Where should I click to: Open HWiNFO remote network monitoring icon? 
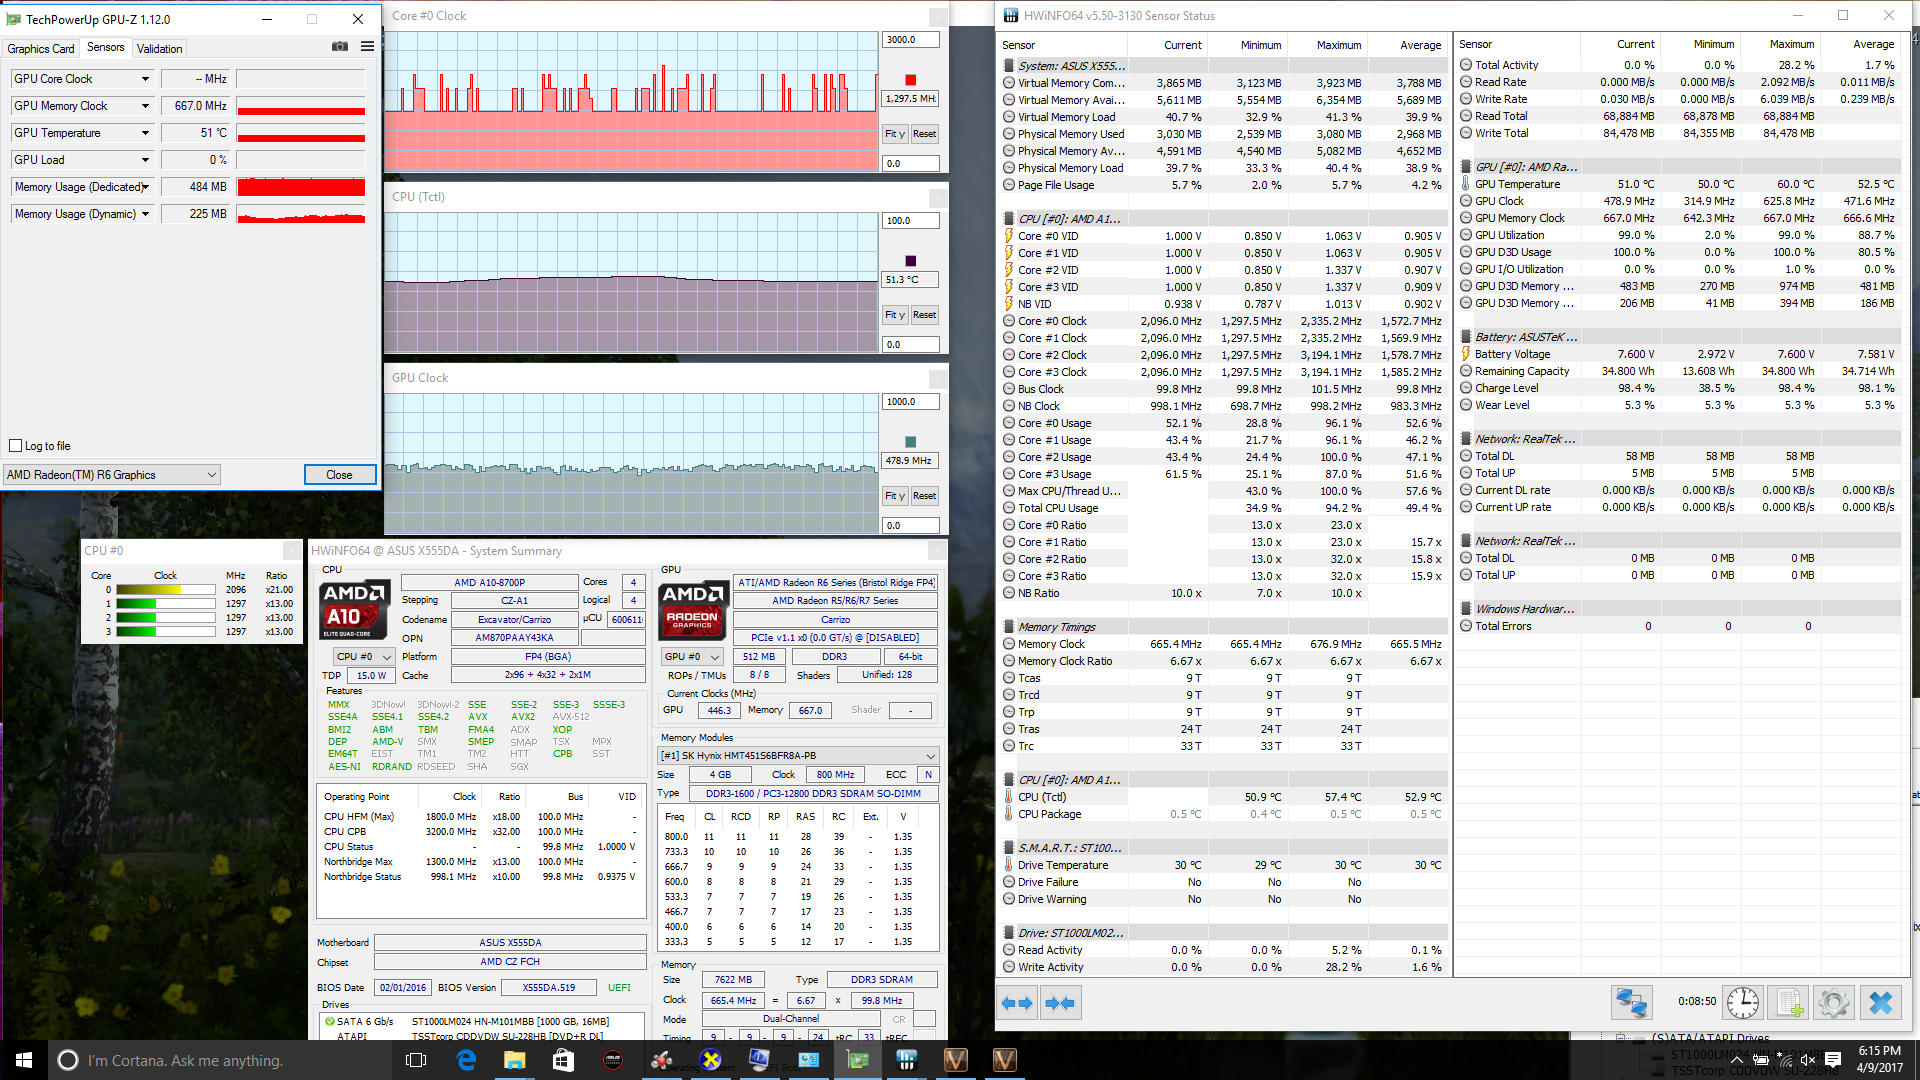click(x=1631, y=1002)
